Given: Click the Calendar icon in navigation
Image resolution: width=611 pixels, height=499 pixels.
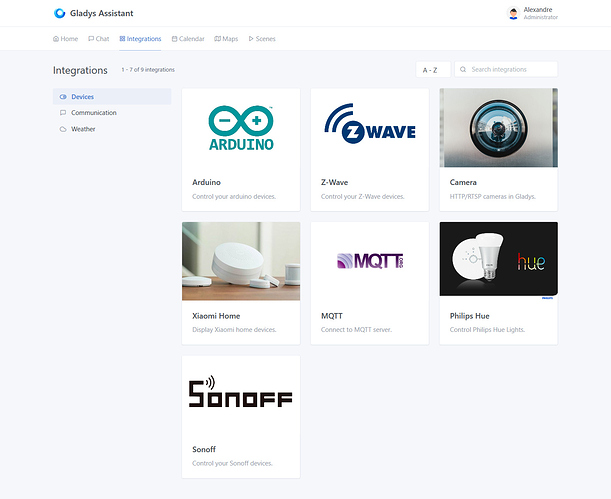Looking at the screenshot, I should click(175, 39).
